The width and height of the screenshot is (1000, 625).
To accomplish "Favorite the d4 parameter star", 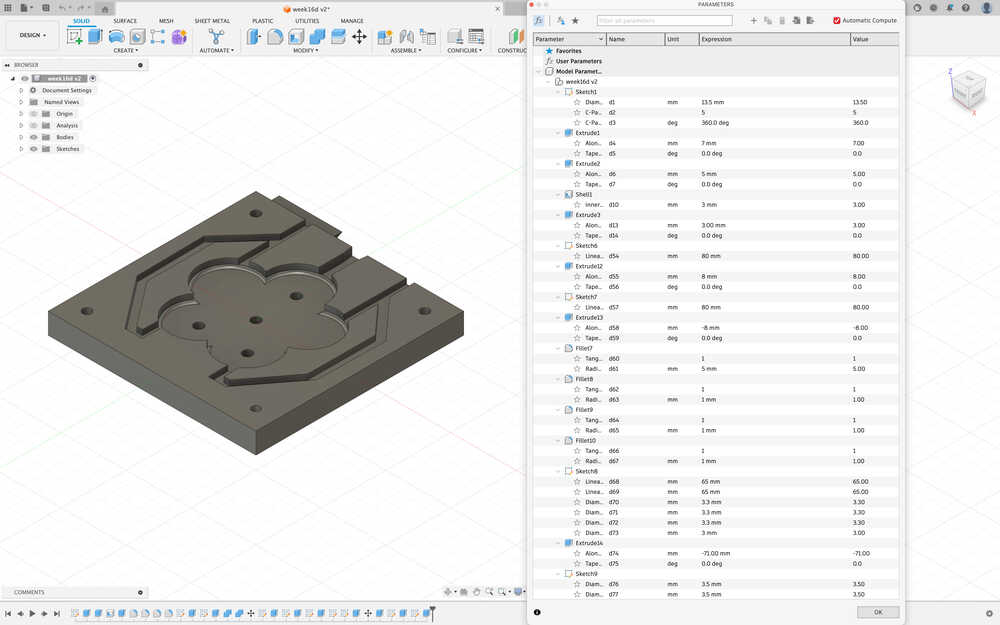I will 577,143.
